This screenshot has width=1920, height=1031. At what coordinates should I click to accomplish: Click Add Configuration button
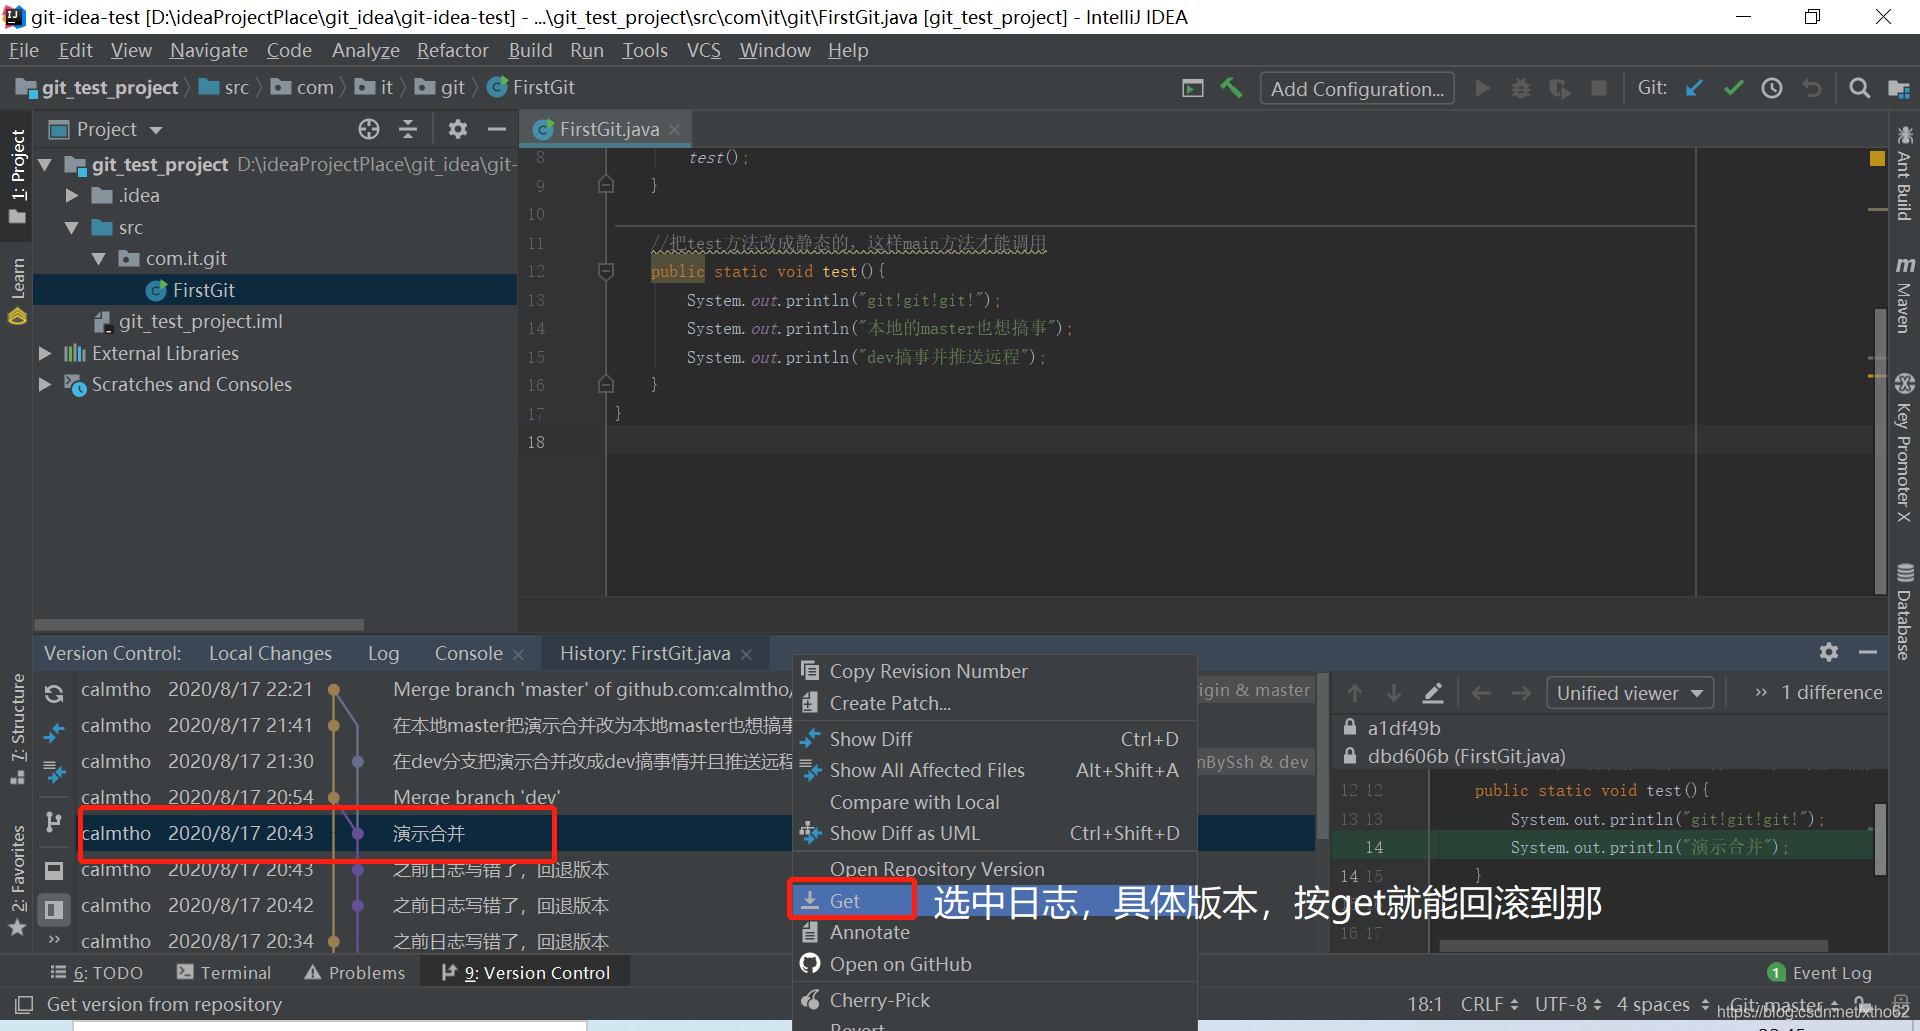1356,88
